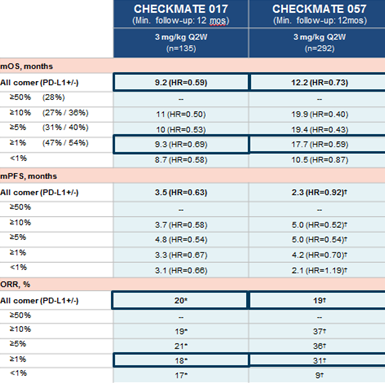
Task: Click cell 4.8 (HR=0.54)
Action: [181, 240]
